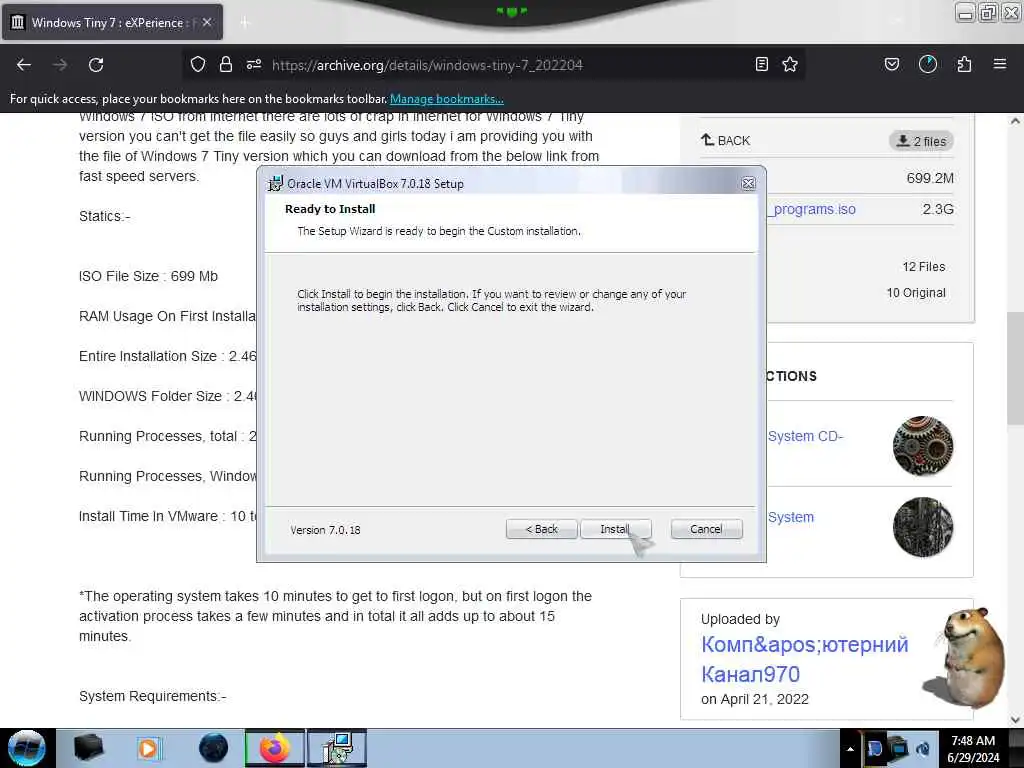The width and height of the screenshot is (1024, 768).
Task: Open the dark circular System collection thumbnail
Action: pos(922,527)
